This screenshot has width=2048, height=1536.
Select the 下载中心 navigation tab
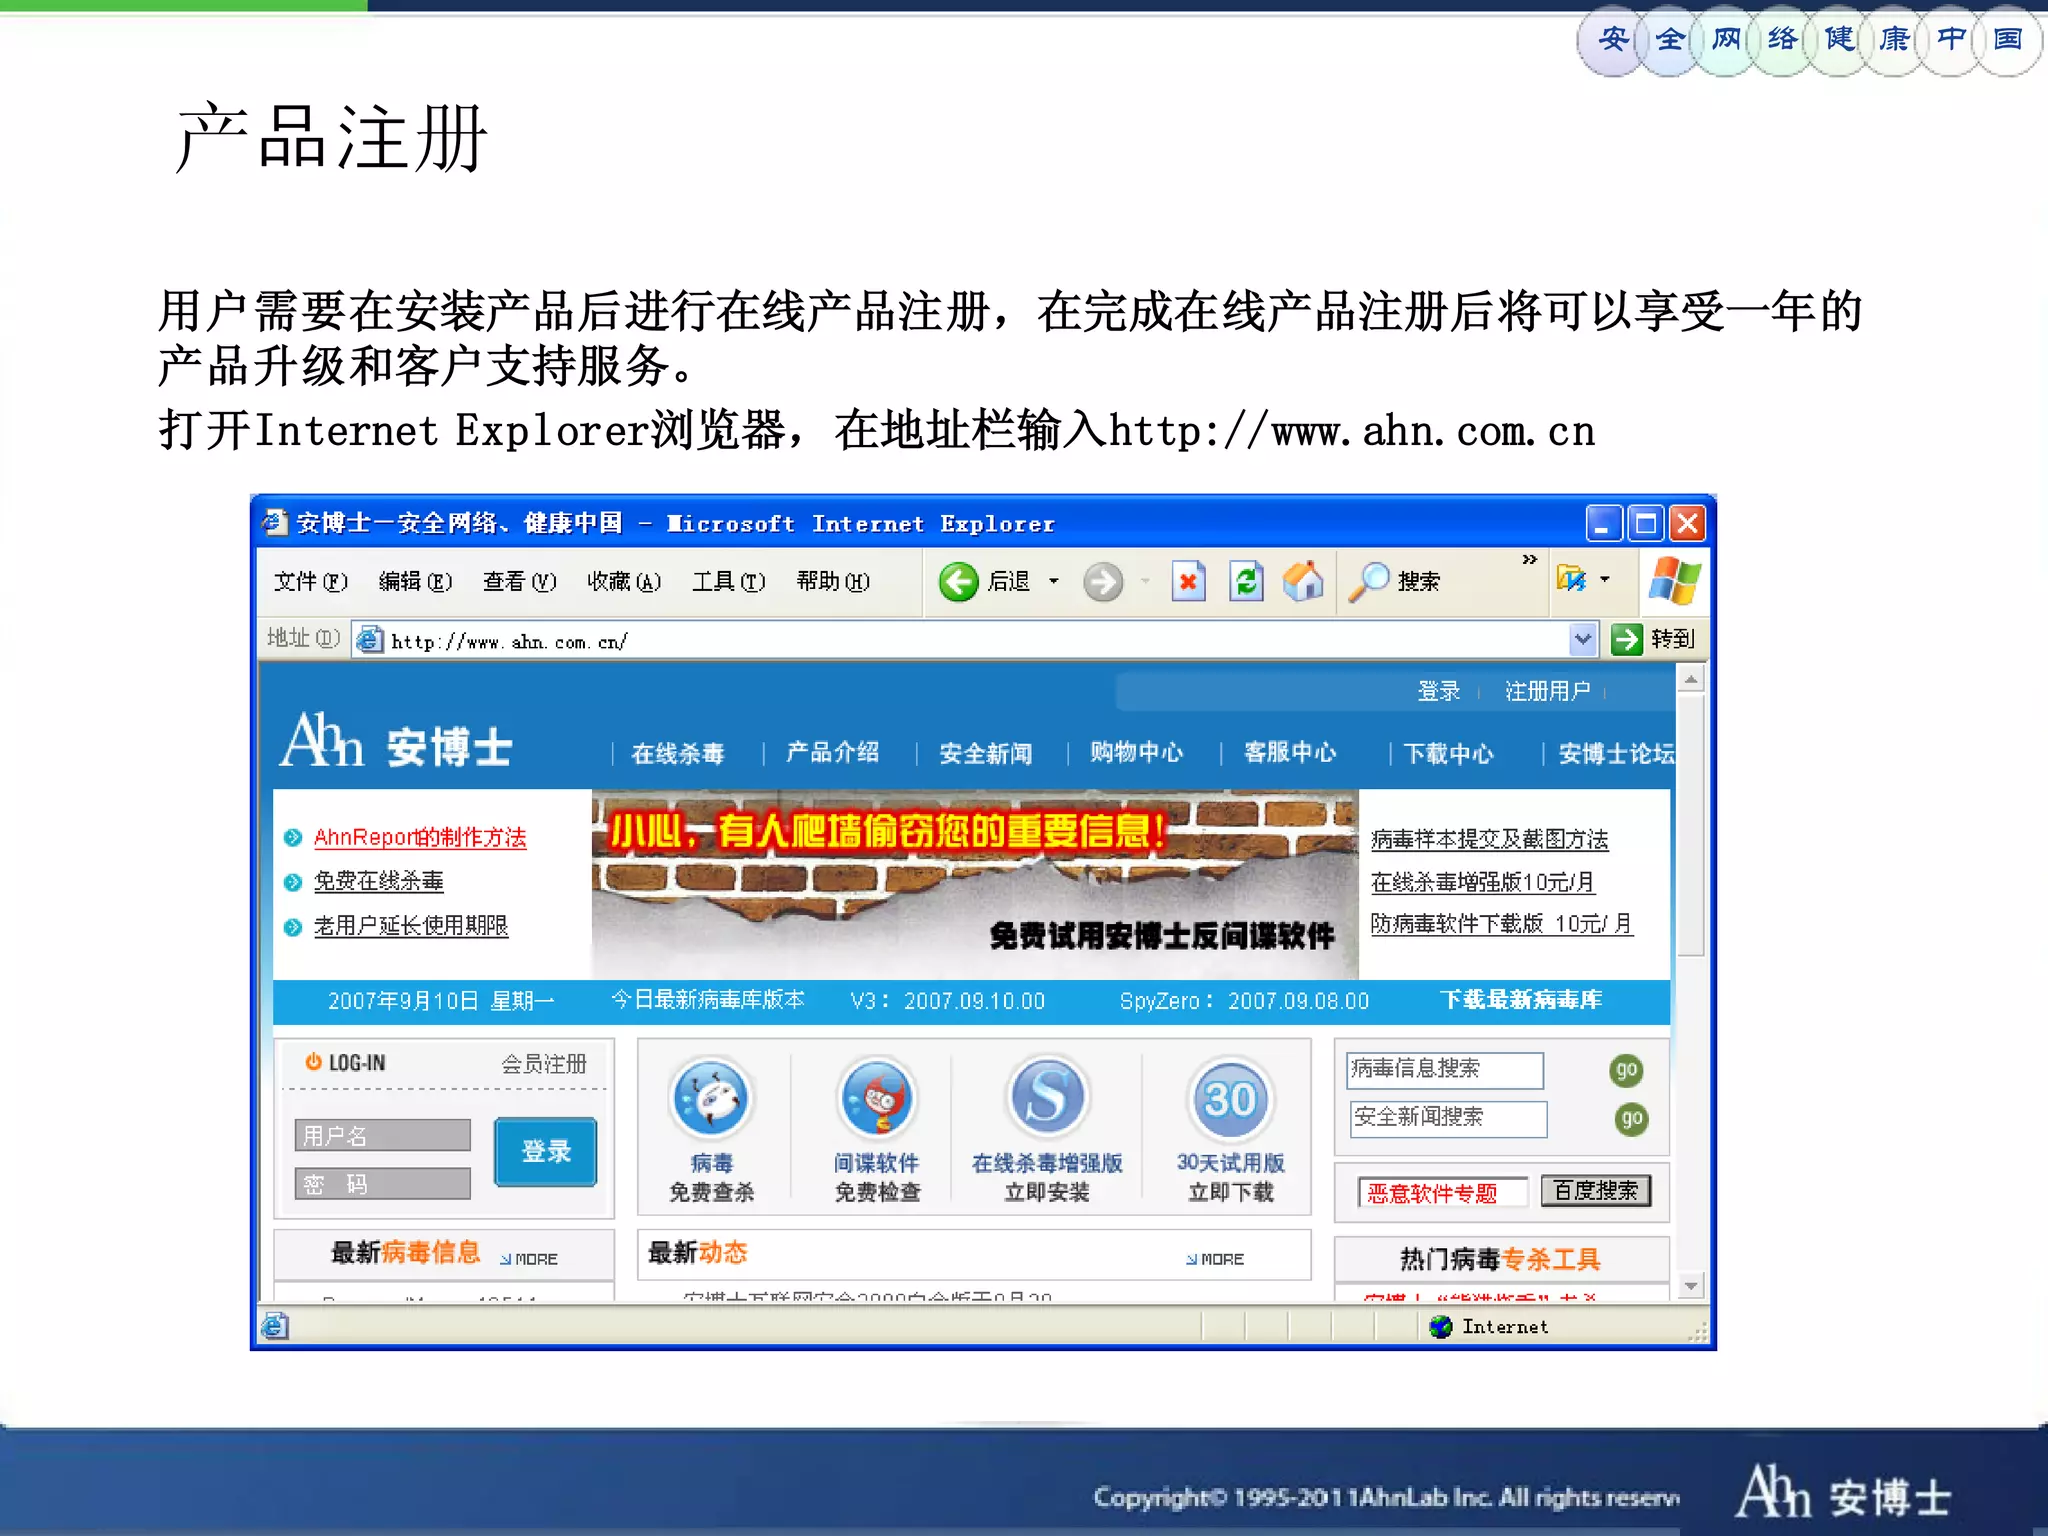(x=1448, y=753)
